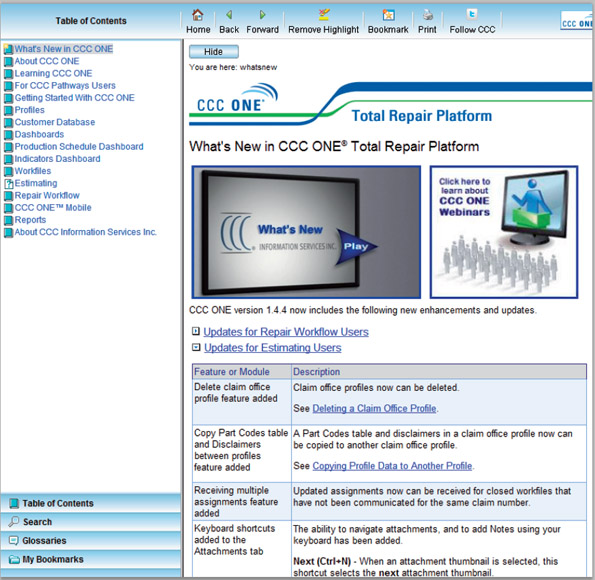Click open-book icon beside What's New
Viewport: 595px width, 580px height.
(x=8, y=49)
